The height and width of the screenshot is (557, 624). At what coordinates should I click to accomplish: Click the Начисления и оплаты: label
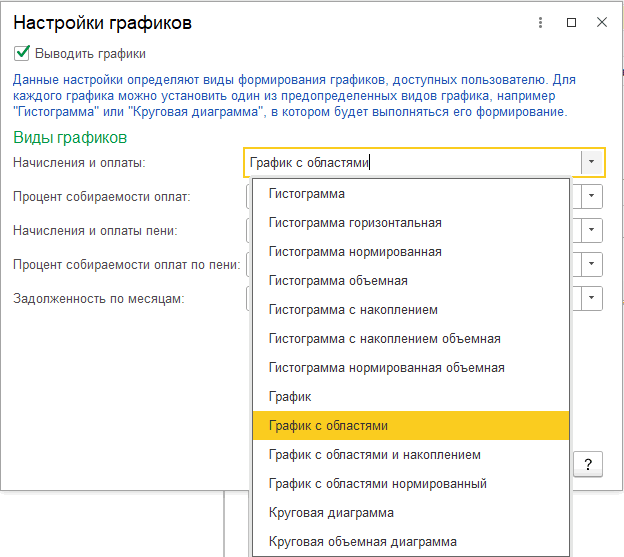[79, 163]
